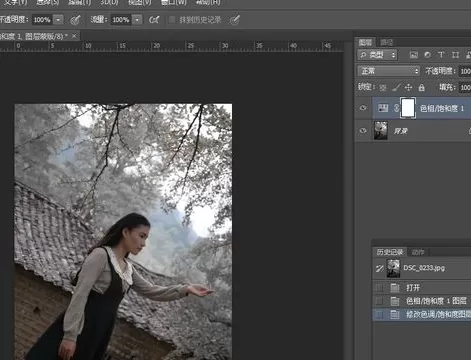Viewport: 471px width, 360px height.
Task: Select the 修改色调/饱和度图层 history state
Action: coord(438,314)
